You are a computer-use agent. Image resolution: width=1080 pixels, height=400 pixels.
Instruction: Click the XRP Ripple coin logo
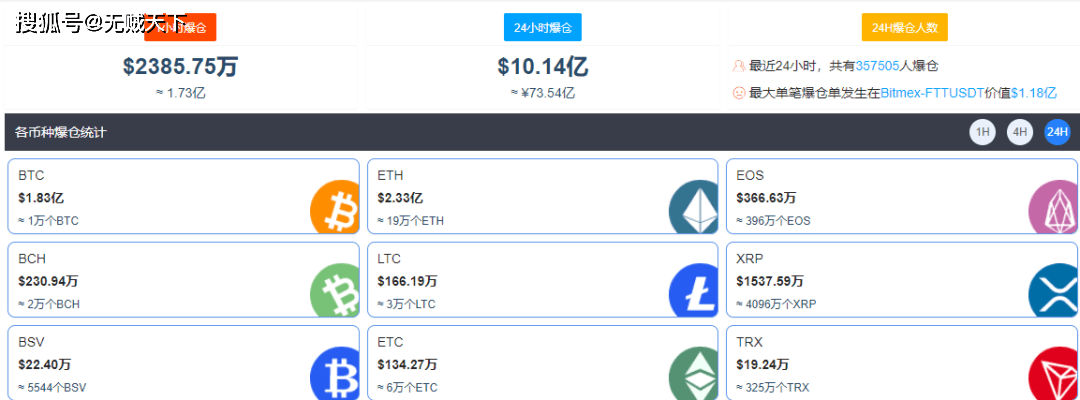[1053, 291]
